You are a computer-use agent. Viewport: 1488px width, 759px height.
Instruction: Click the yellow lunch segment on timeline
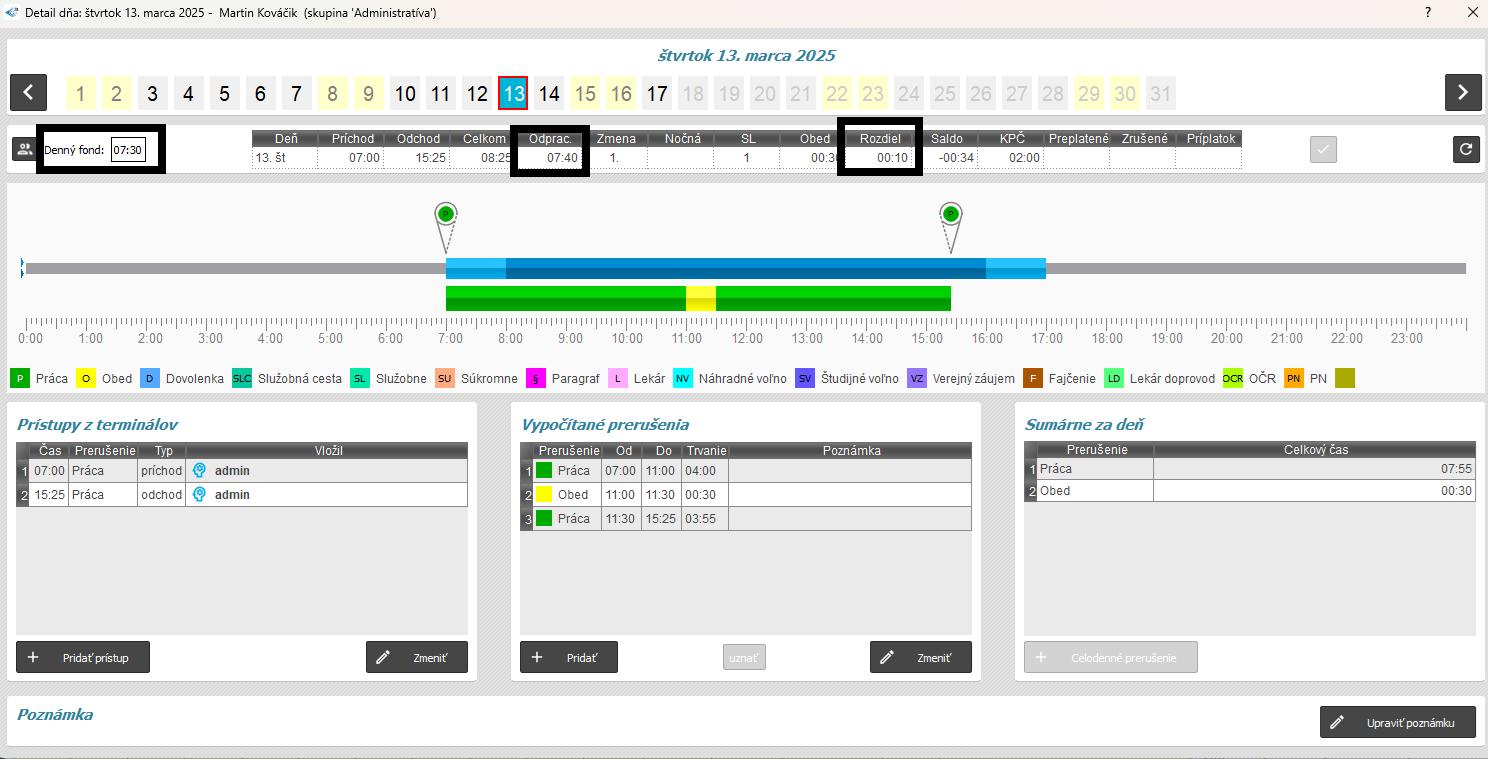(701, 298)
